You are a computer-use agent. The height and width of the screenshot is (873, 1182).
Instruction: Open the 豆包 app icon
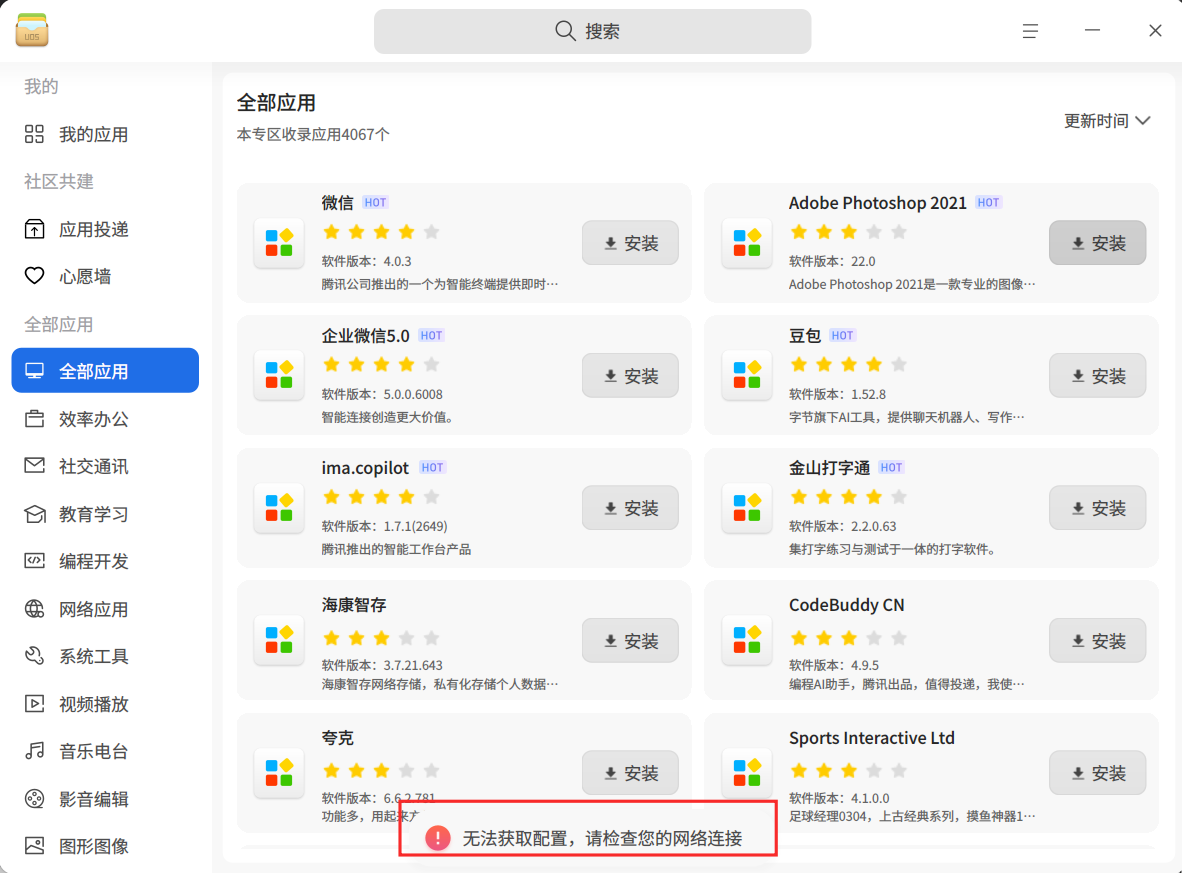coord(747,375)
